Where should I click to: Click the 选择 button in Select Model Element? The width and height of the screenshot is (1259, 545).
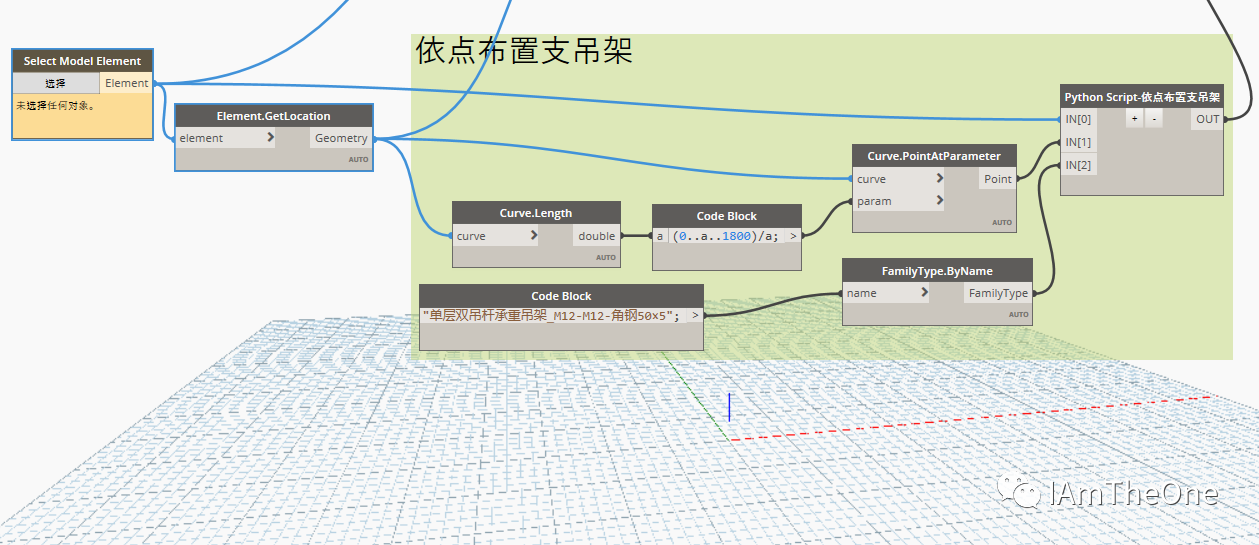pos(56,83)
